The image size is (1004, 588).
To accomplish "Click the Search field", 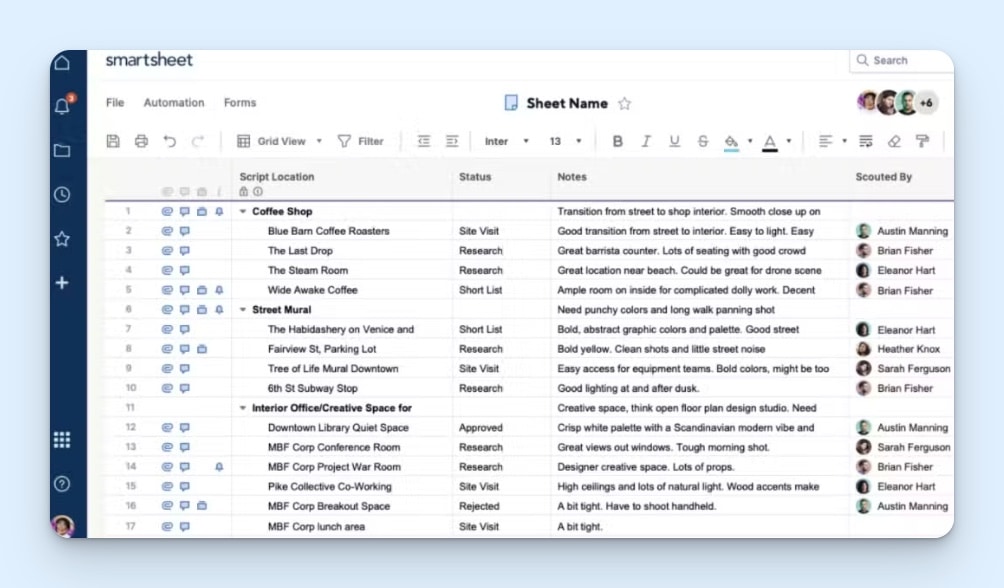I will coord(902,60).
